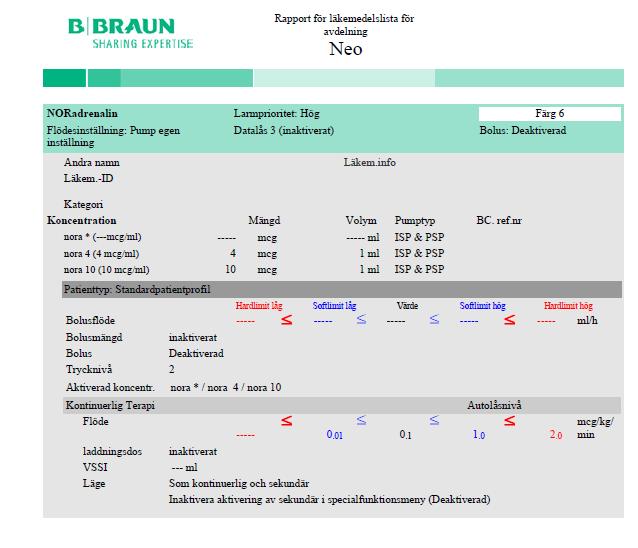
Task: Click the 'Läge' label
Action: click(94, 484)
